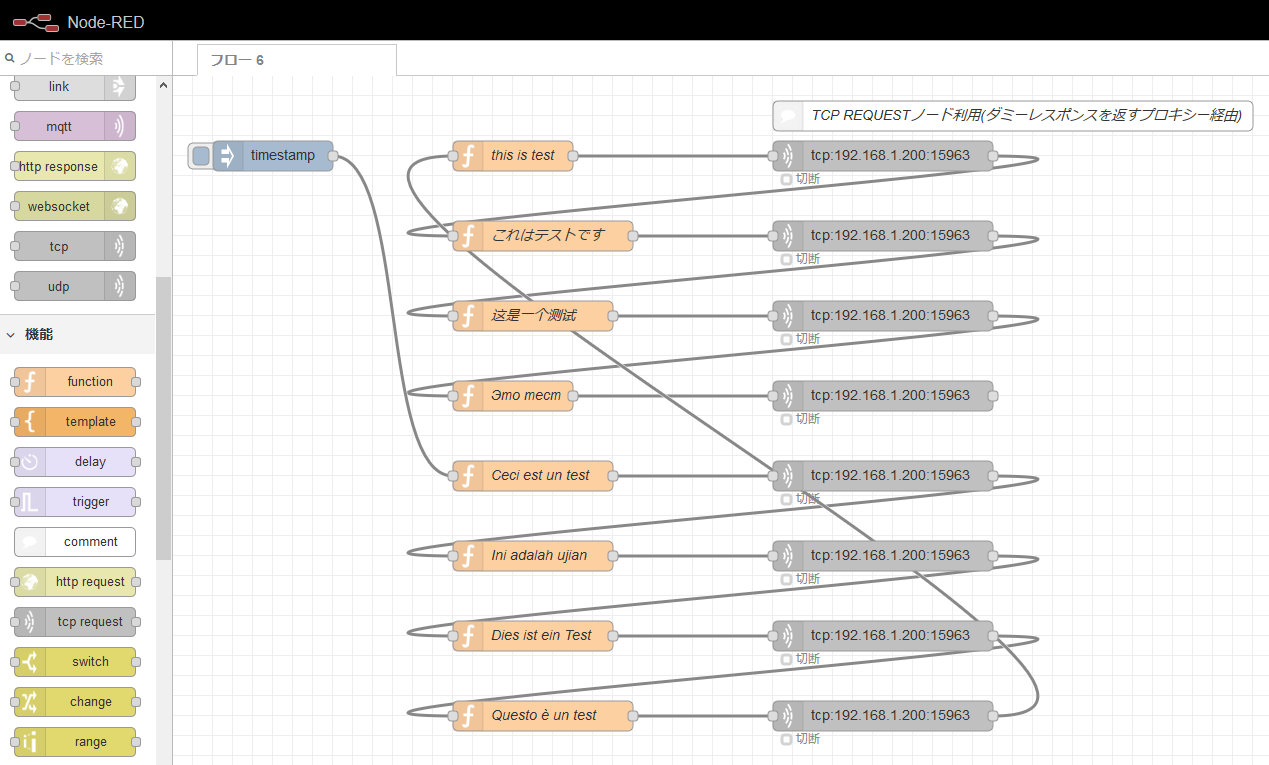This screenshot has height=765, width=1269.
Task: Select tcp node beside '这是一个测试'
Action: tap(883, 316)
